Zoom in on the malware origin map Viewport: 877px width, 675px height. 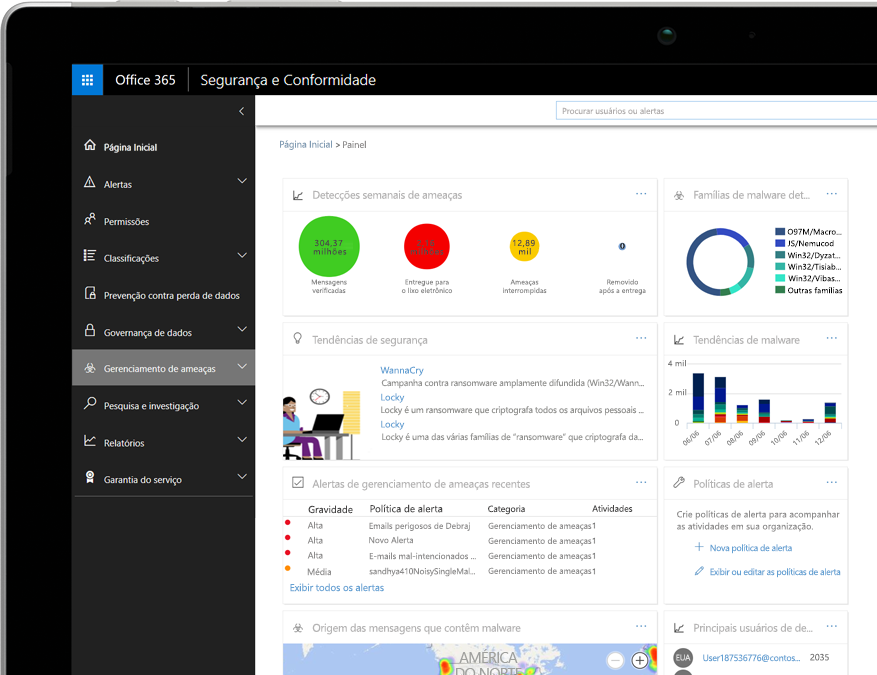(640, 660)
